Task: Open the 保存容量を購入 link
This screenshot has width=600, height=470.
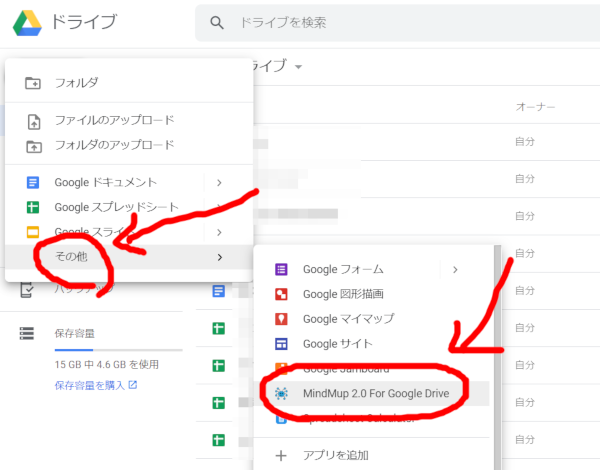Action: click(90, 385)
